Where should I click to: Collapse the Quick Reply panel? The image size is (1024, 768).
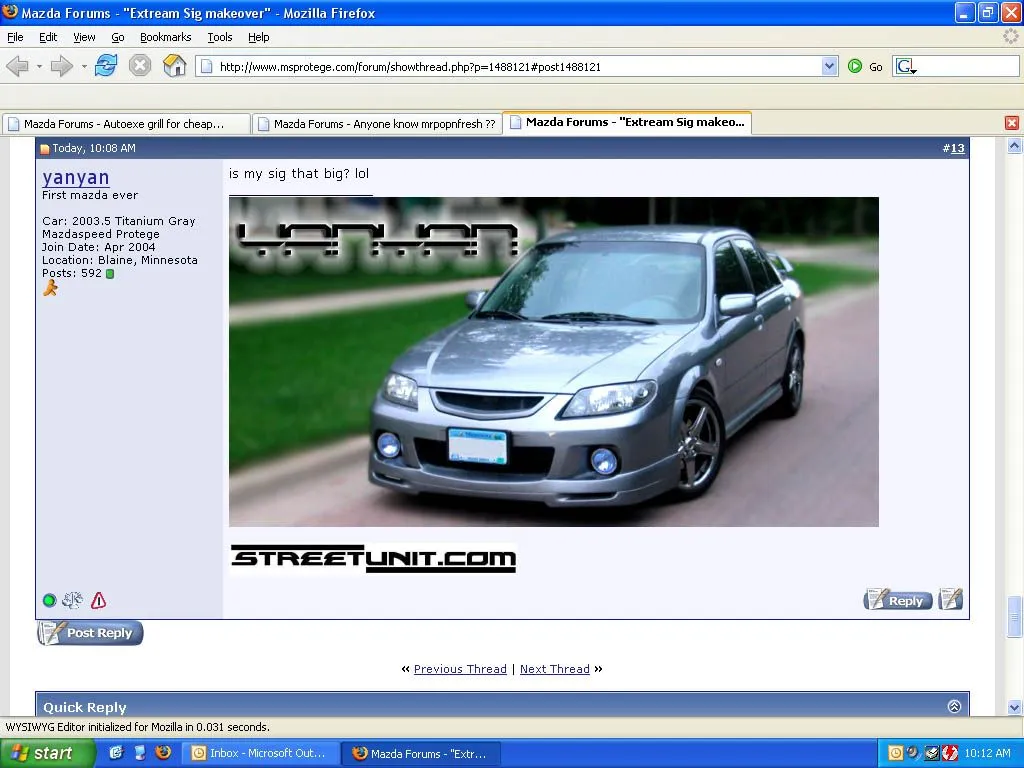pos(954,706)
